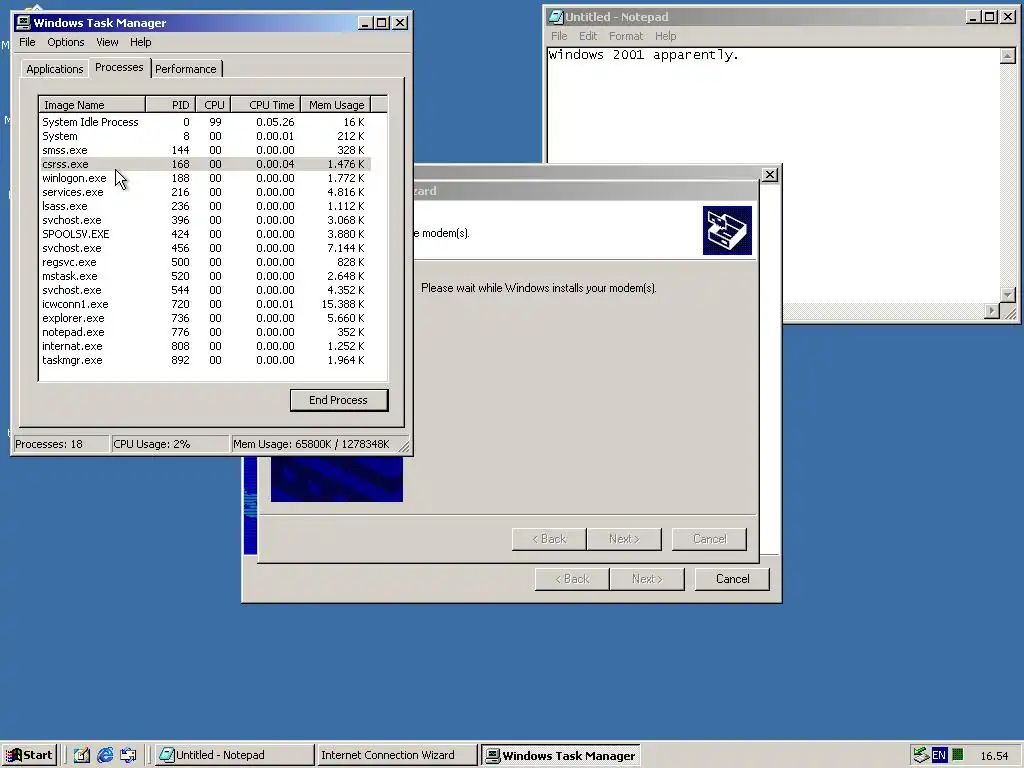Click the Notepad title bar icon

click(x=556, y=17)
